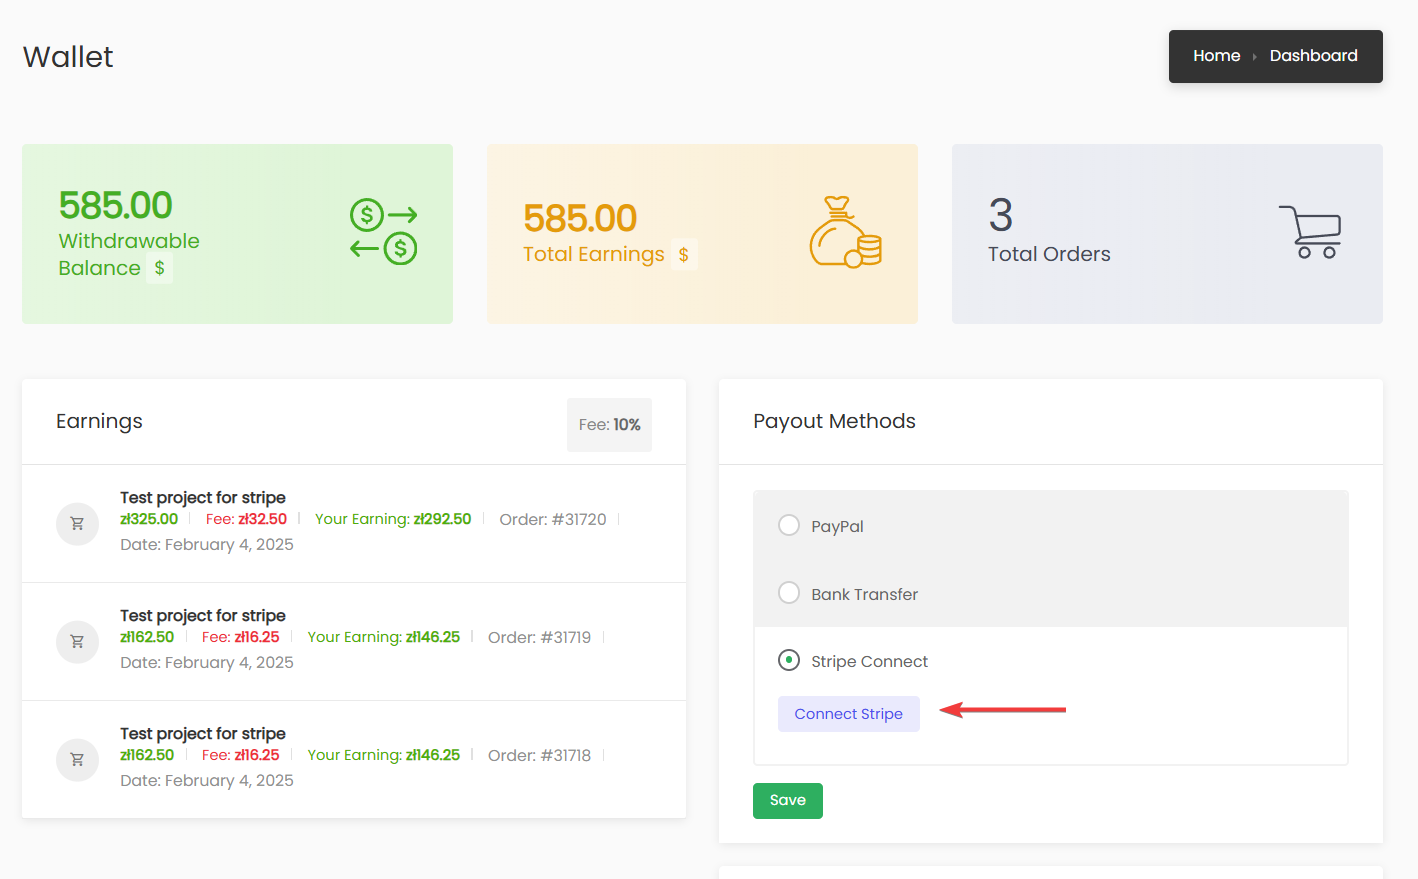Click cart icon beside order #31720
Image resolution: width=1418 pixels, height=879 pixels.
(x=77, y=524)
